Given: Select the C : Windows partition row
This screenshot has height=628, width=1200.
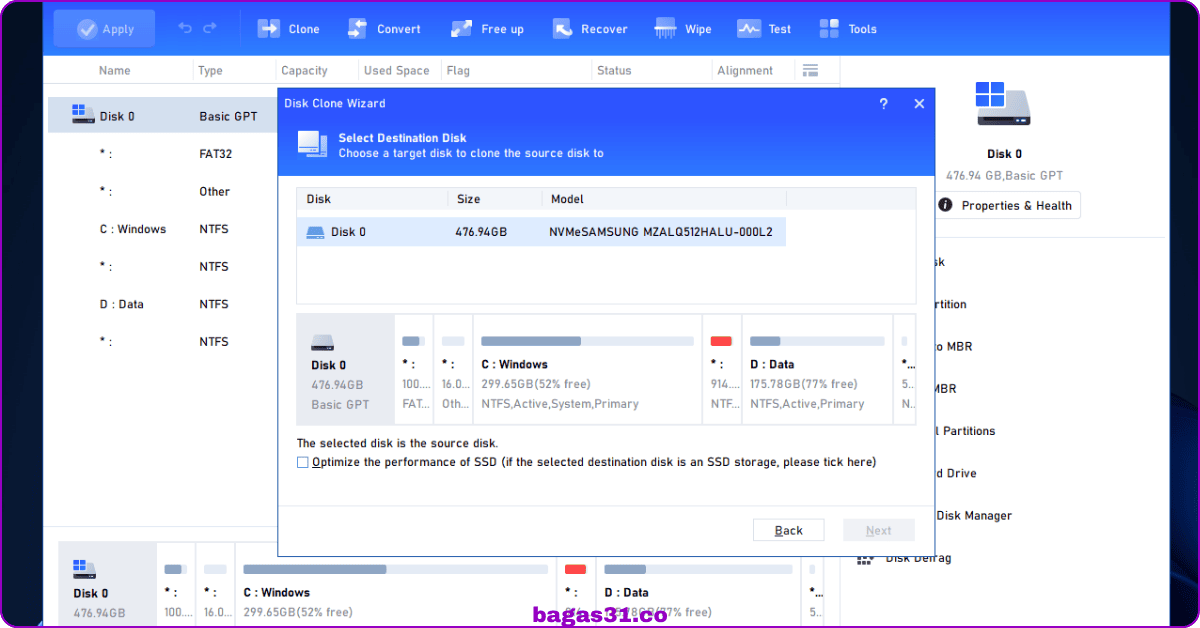Looking at the screenshot, I should coord(163,229).
